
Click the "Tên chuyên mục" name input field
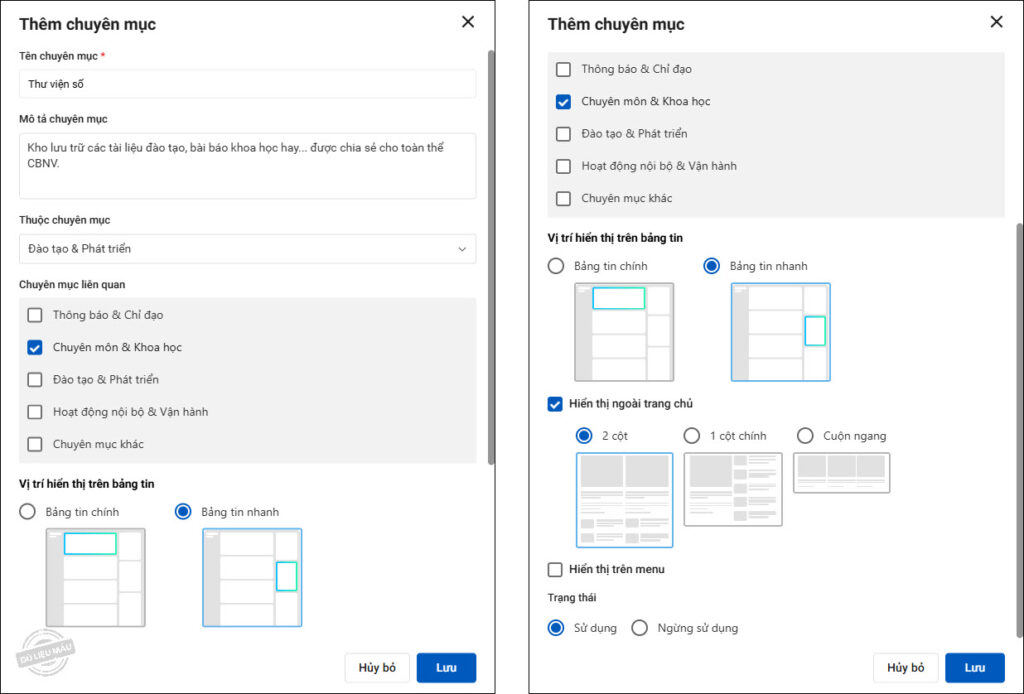247,84
